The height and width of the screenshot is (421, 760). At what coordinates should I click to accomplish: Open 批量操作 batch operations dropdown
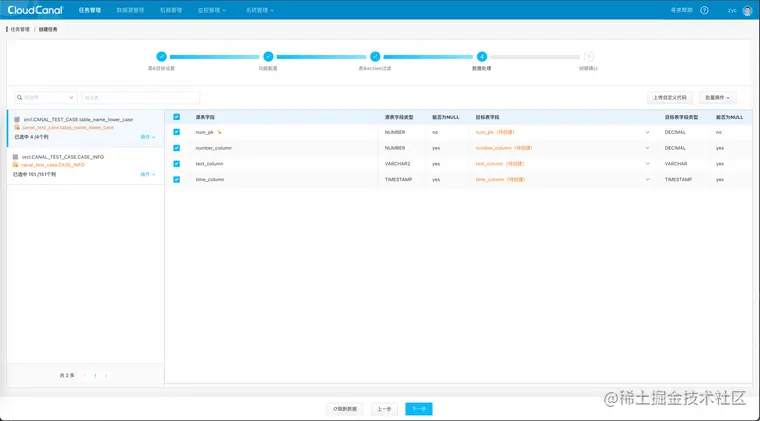pyautogui.click(x=717, y=97)
